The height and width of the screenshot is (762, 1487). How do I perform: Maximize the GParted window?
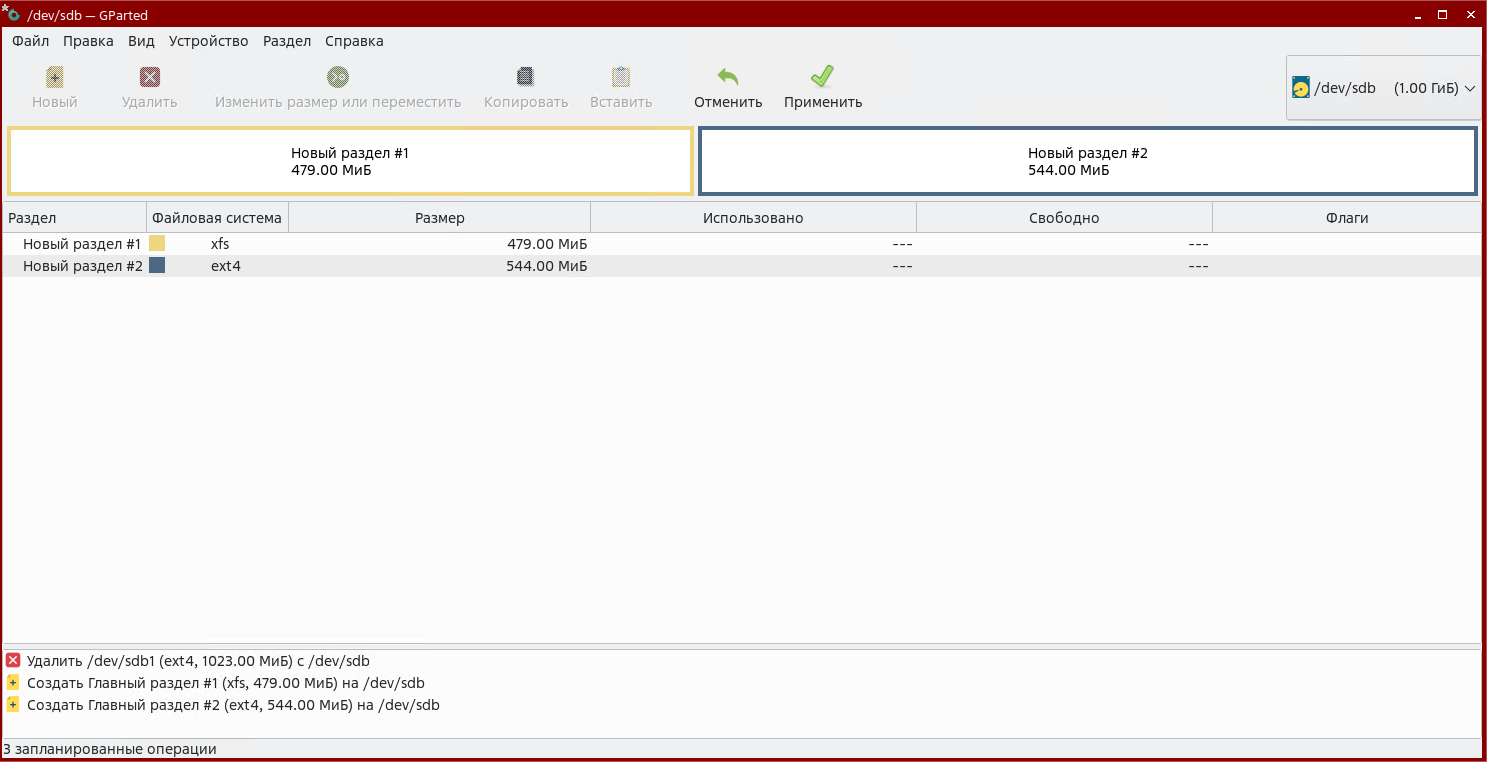point(1443,15)
